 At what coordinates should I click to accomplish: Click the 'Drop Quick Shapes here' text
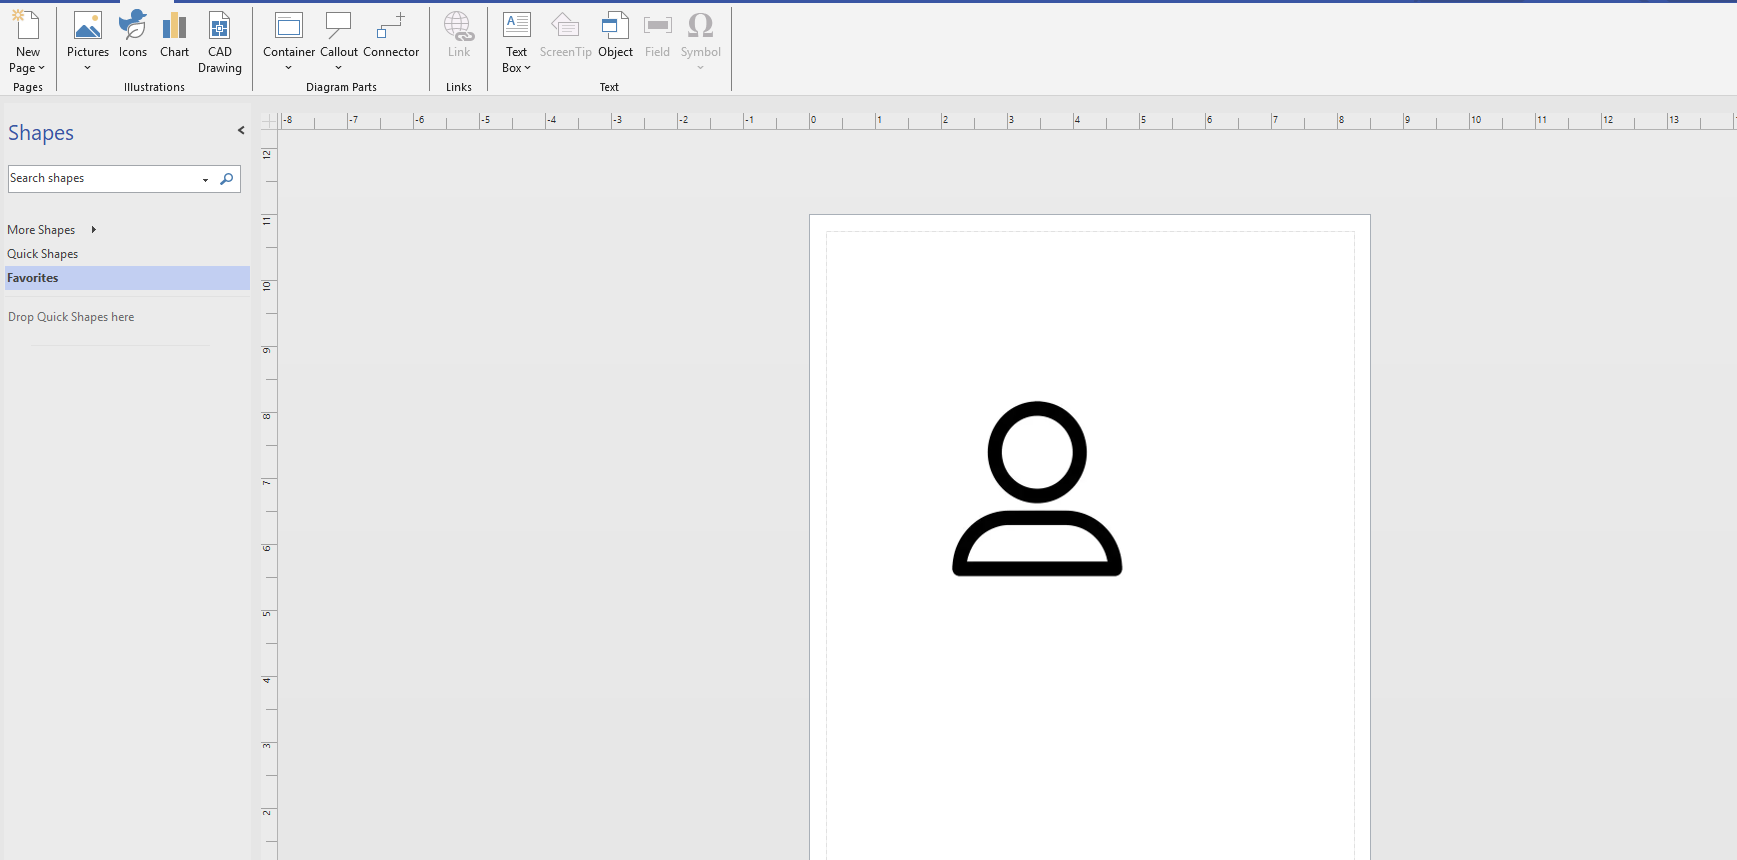tap(71, 317)
